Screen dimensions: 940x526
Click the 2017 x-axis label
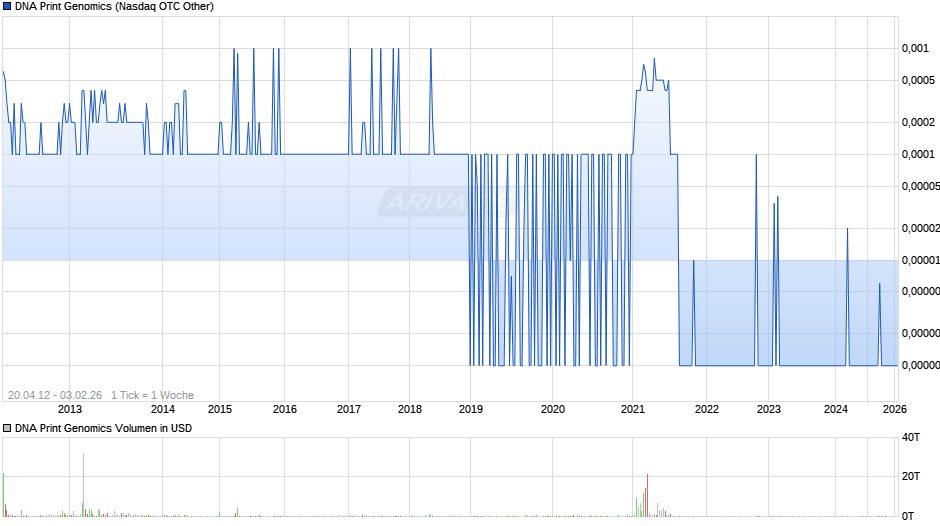tap(349, 409)
